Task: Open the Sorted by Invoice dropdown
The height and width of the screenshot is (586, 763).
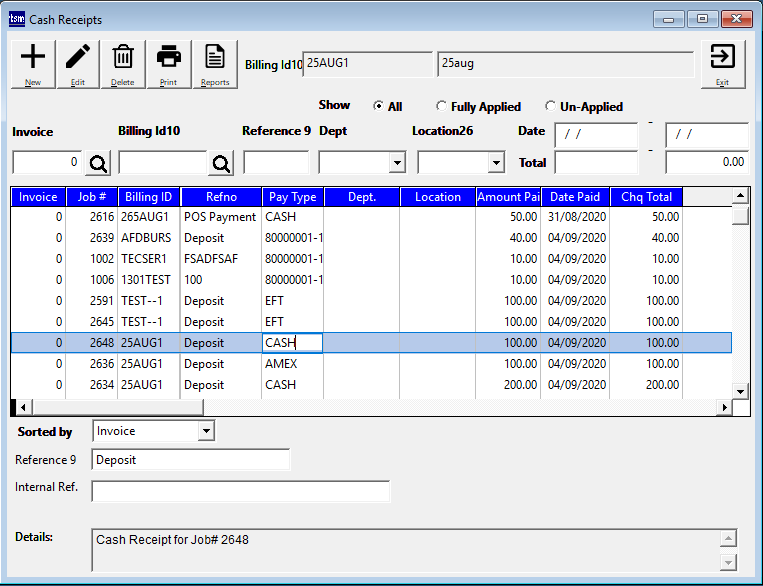Action: pos(206,431)
